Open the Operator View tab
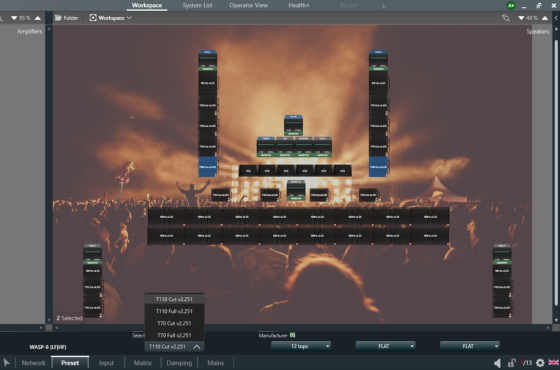The width and height of the screenshot is (560, 370). point(248,5)
